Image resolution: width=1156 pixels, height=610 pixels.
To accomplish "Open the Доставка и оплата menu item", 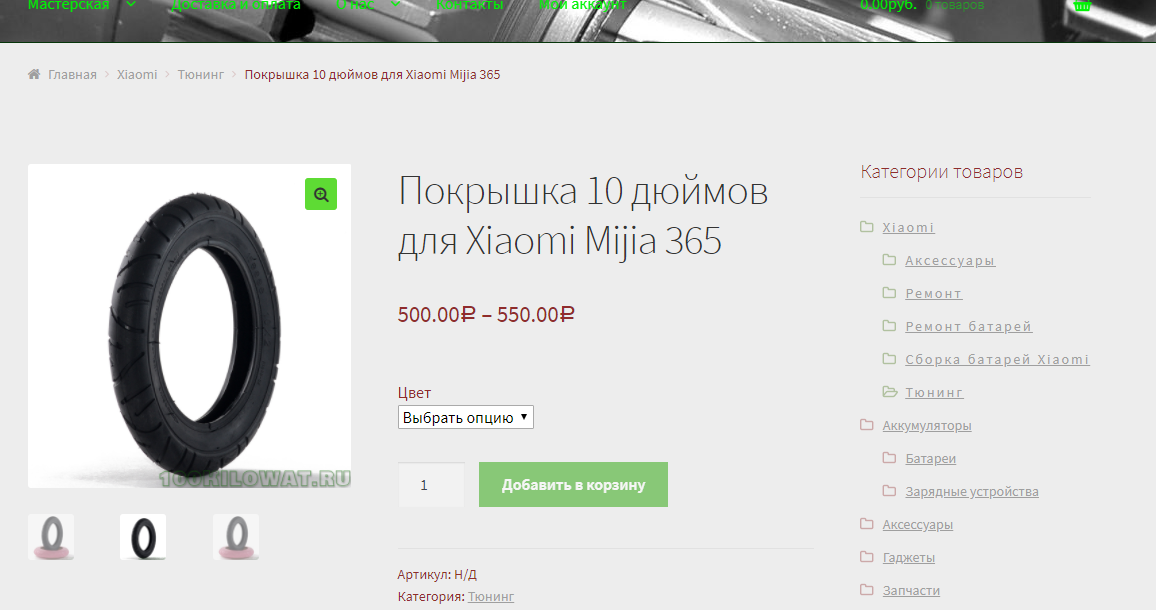I will pos(236,4).
